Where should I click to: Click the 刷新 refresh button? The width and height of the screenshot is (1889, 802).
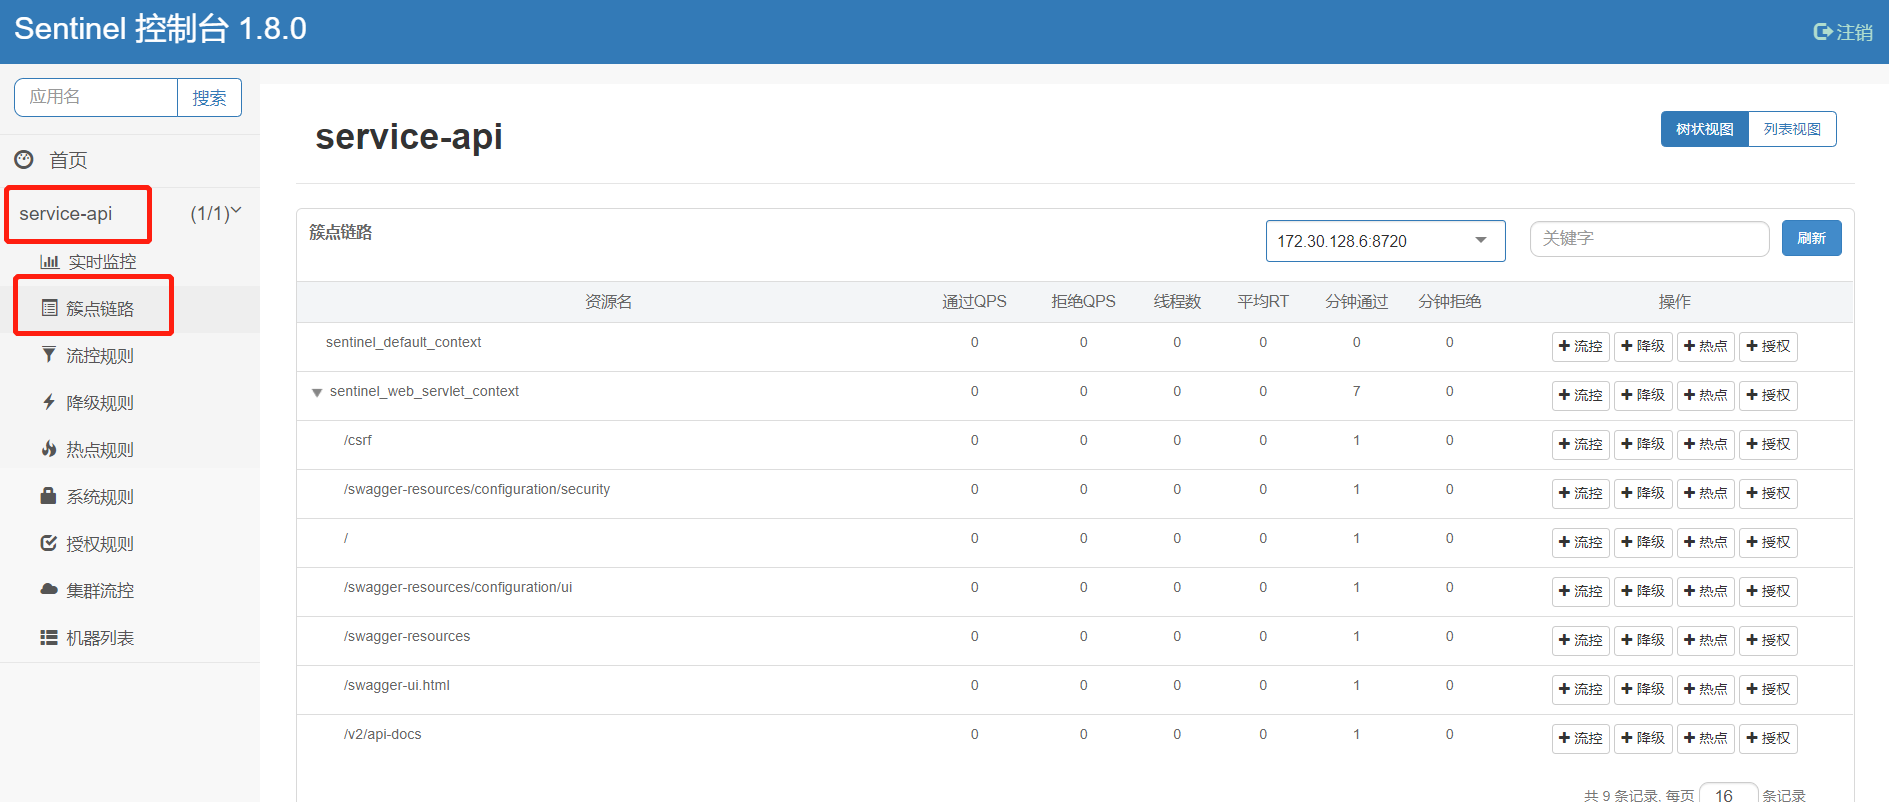[x=1811, y=238]
